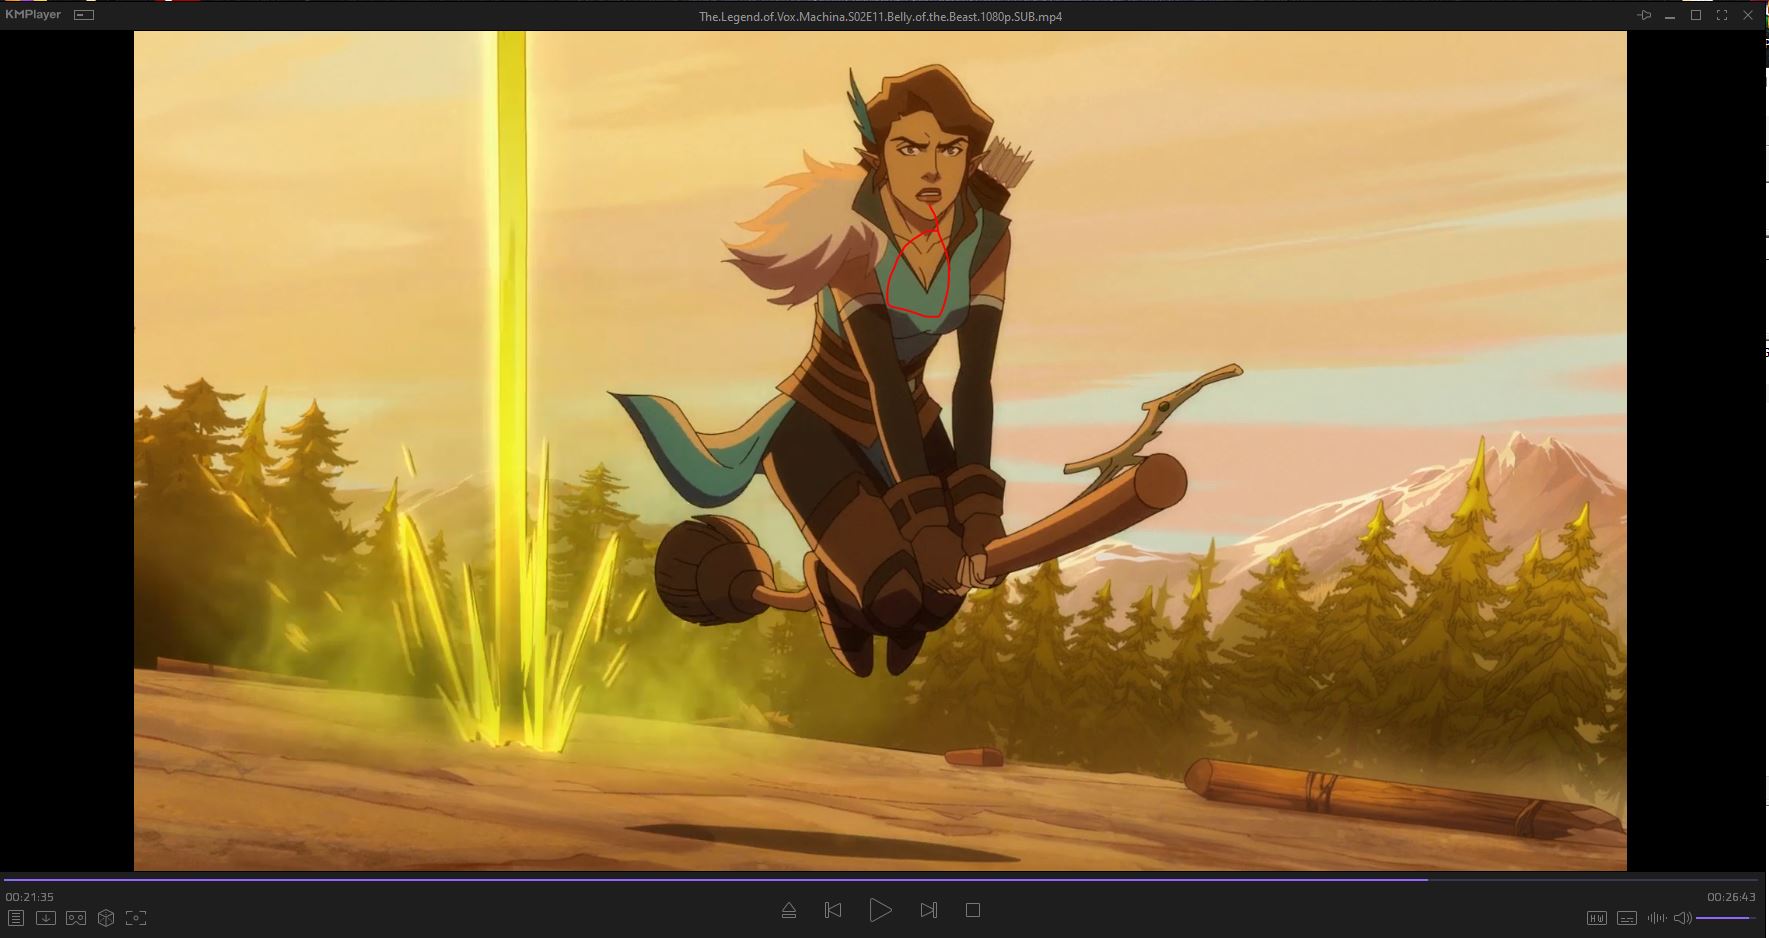This screenshot has width=1769, height=938.
Task: Capture the frame with the screenshot icon
Action: click(136, 918)
